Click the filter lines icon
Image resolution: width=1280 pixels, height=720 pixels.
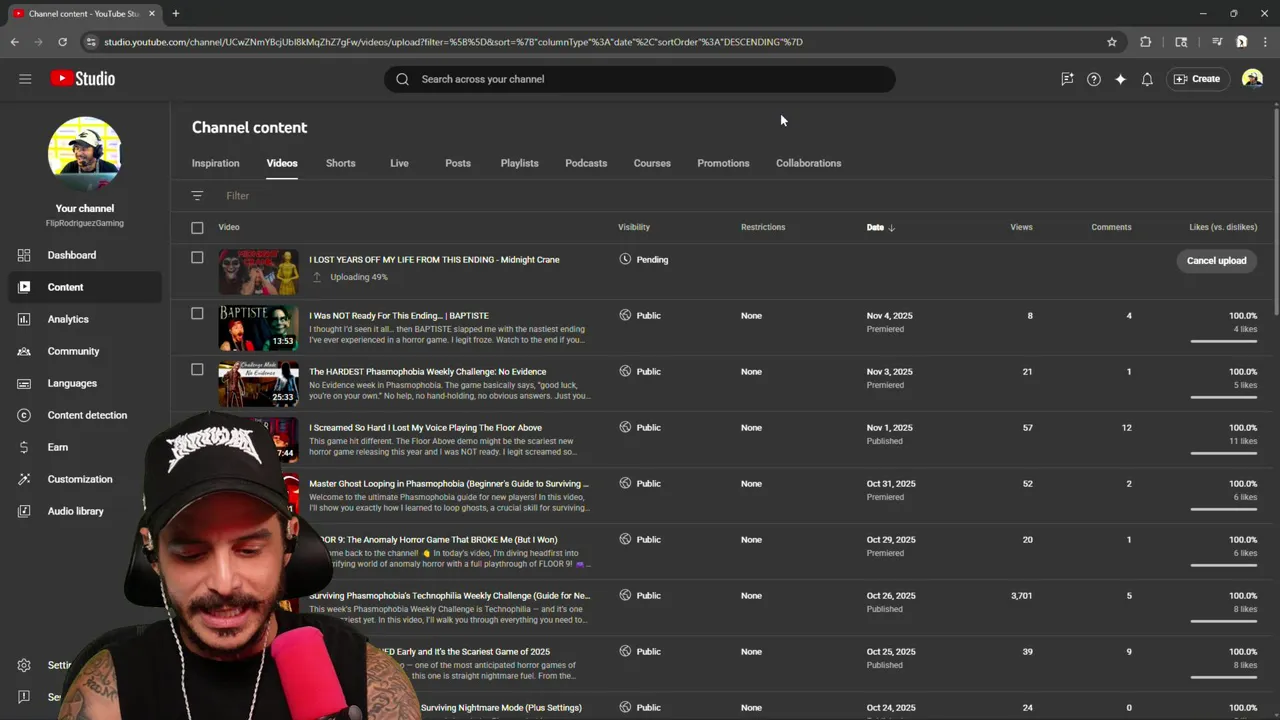(197, 196)
